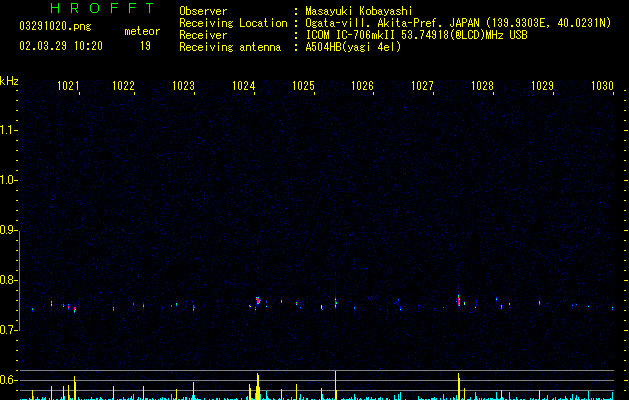Click frequency axis label 0.6
Image resolution: width=629 pixels, height=400 pixels.
(8, 380)
